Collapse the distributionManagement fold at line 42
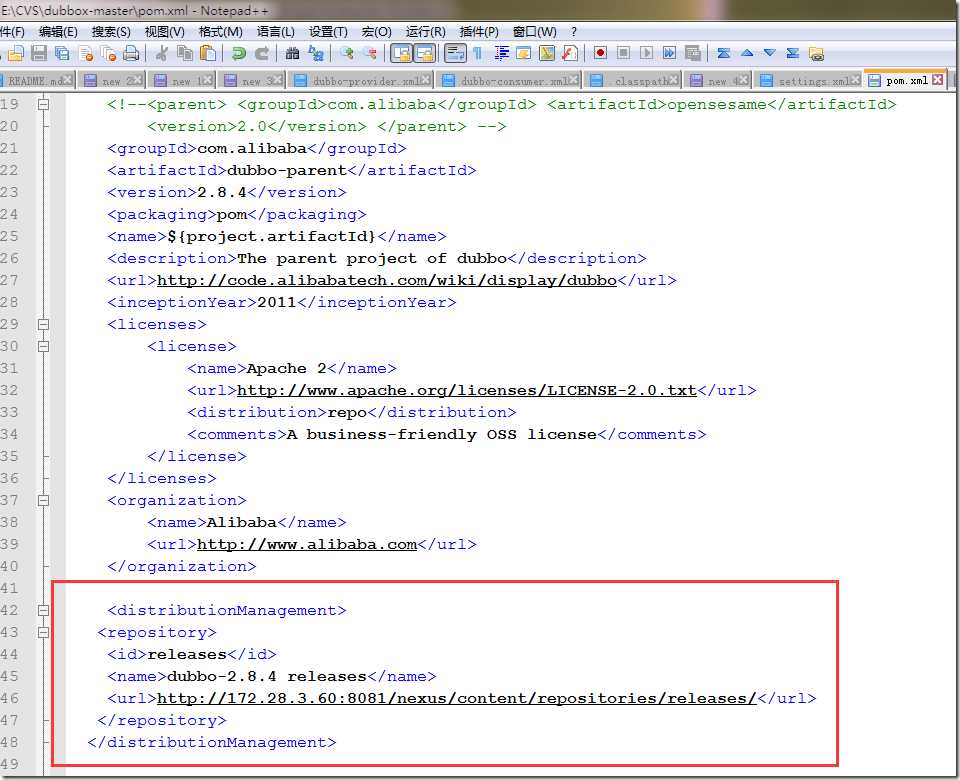Screen dimensions: 960x780 click(43, 610)
